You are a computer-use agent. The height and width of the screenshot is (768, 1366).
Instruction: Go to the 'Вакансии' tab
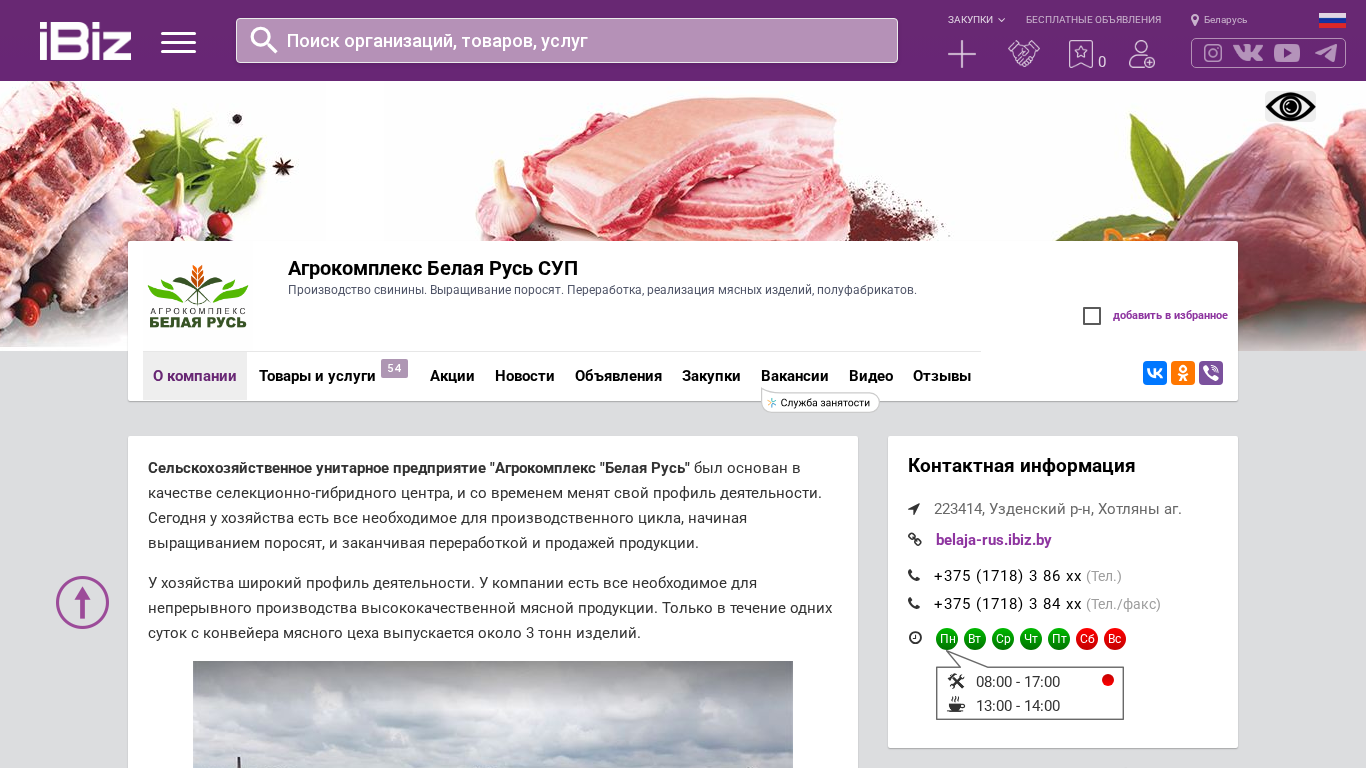795,376
